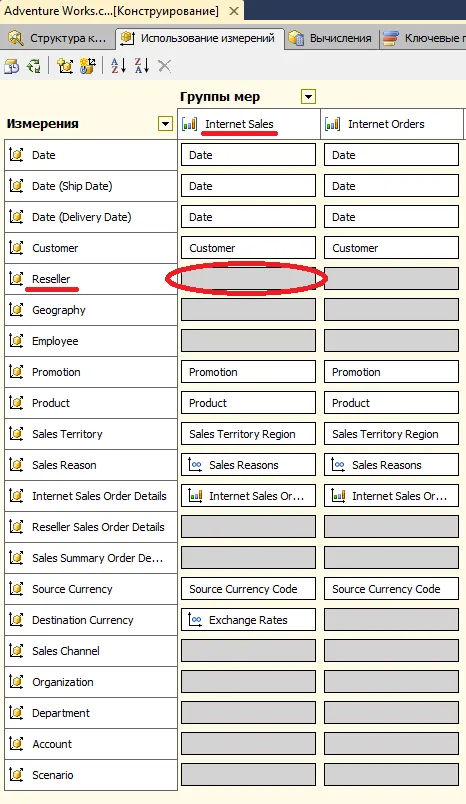Screen dimensions: 466x804
Task: Click Sales Reasons cell under Internet Orders
Action: (391, 465)
